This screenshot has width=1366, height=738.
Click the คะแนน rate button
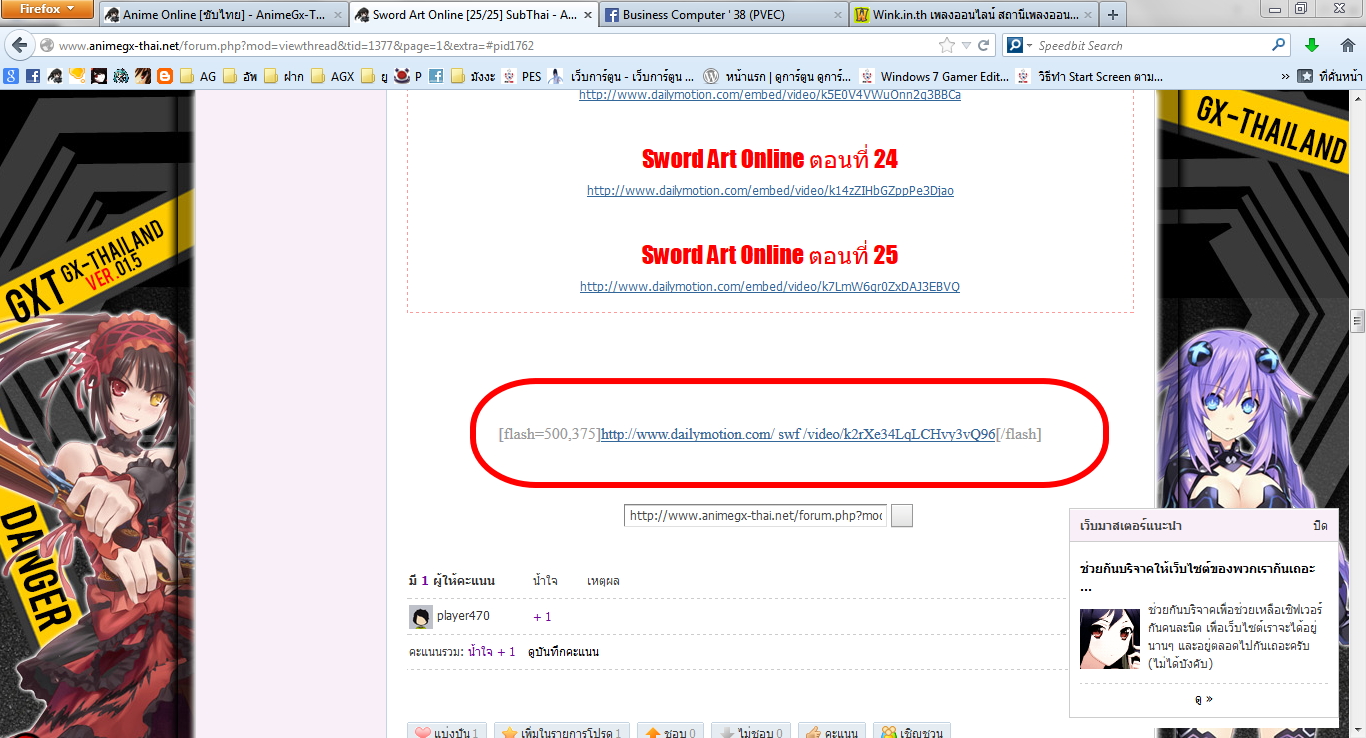point(831,733)
